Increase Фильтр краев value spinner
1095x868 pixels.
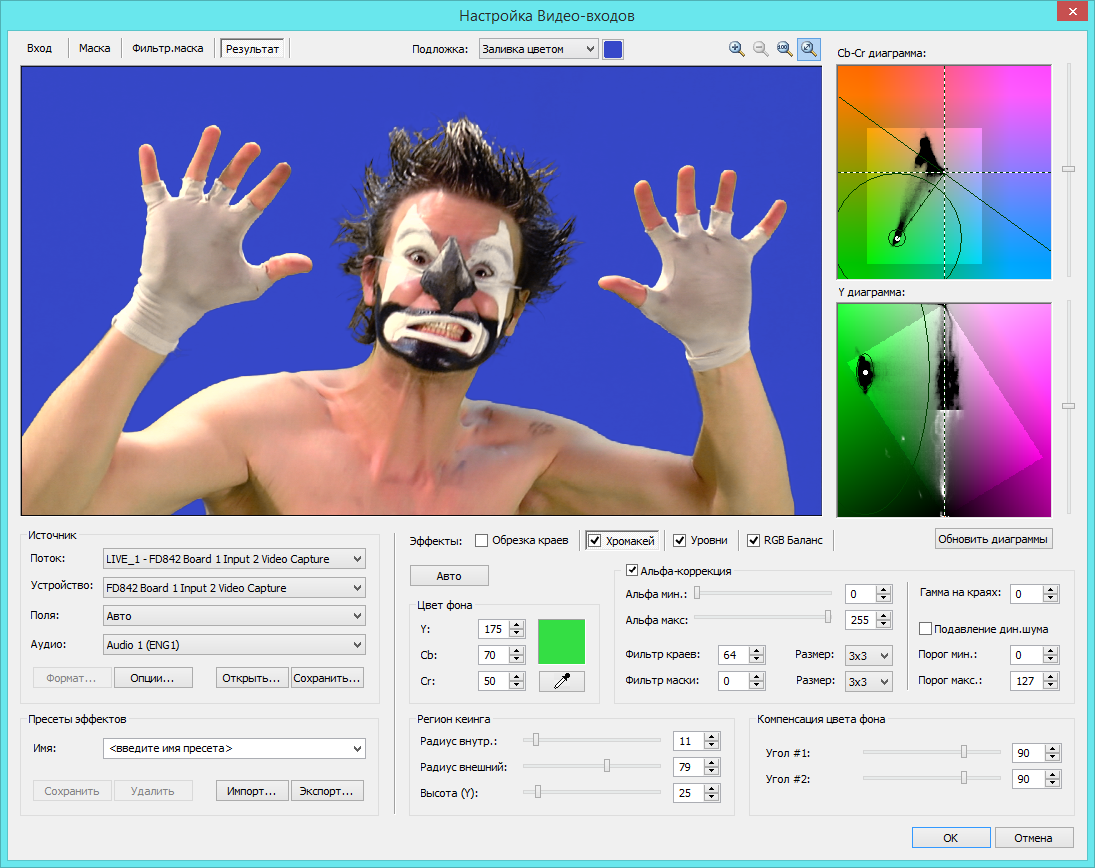click(x=757, y=650)
